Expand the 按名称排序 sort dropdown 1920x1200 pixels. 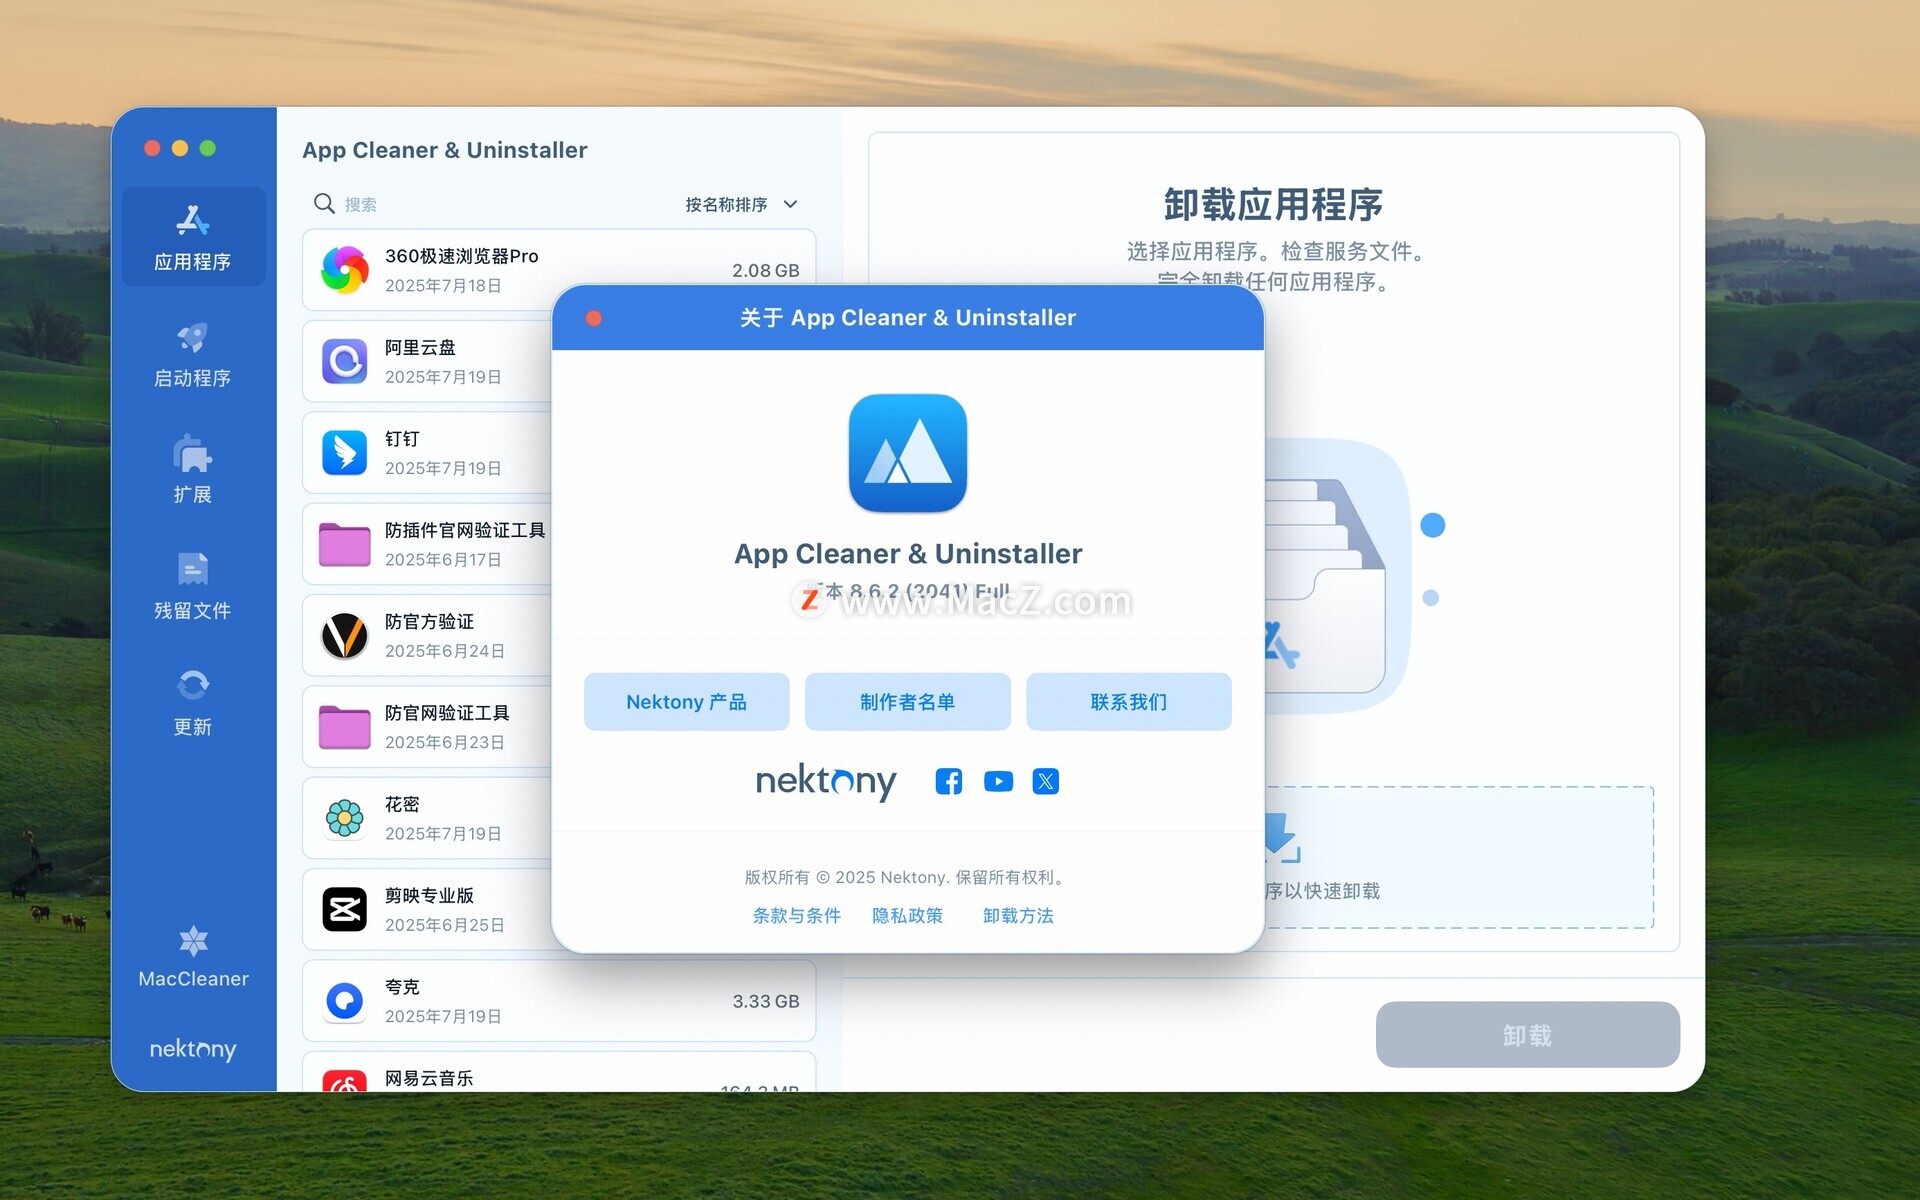coord(741,204)
